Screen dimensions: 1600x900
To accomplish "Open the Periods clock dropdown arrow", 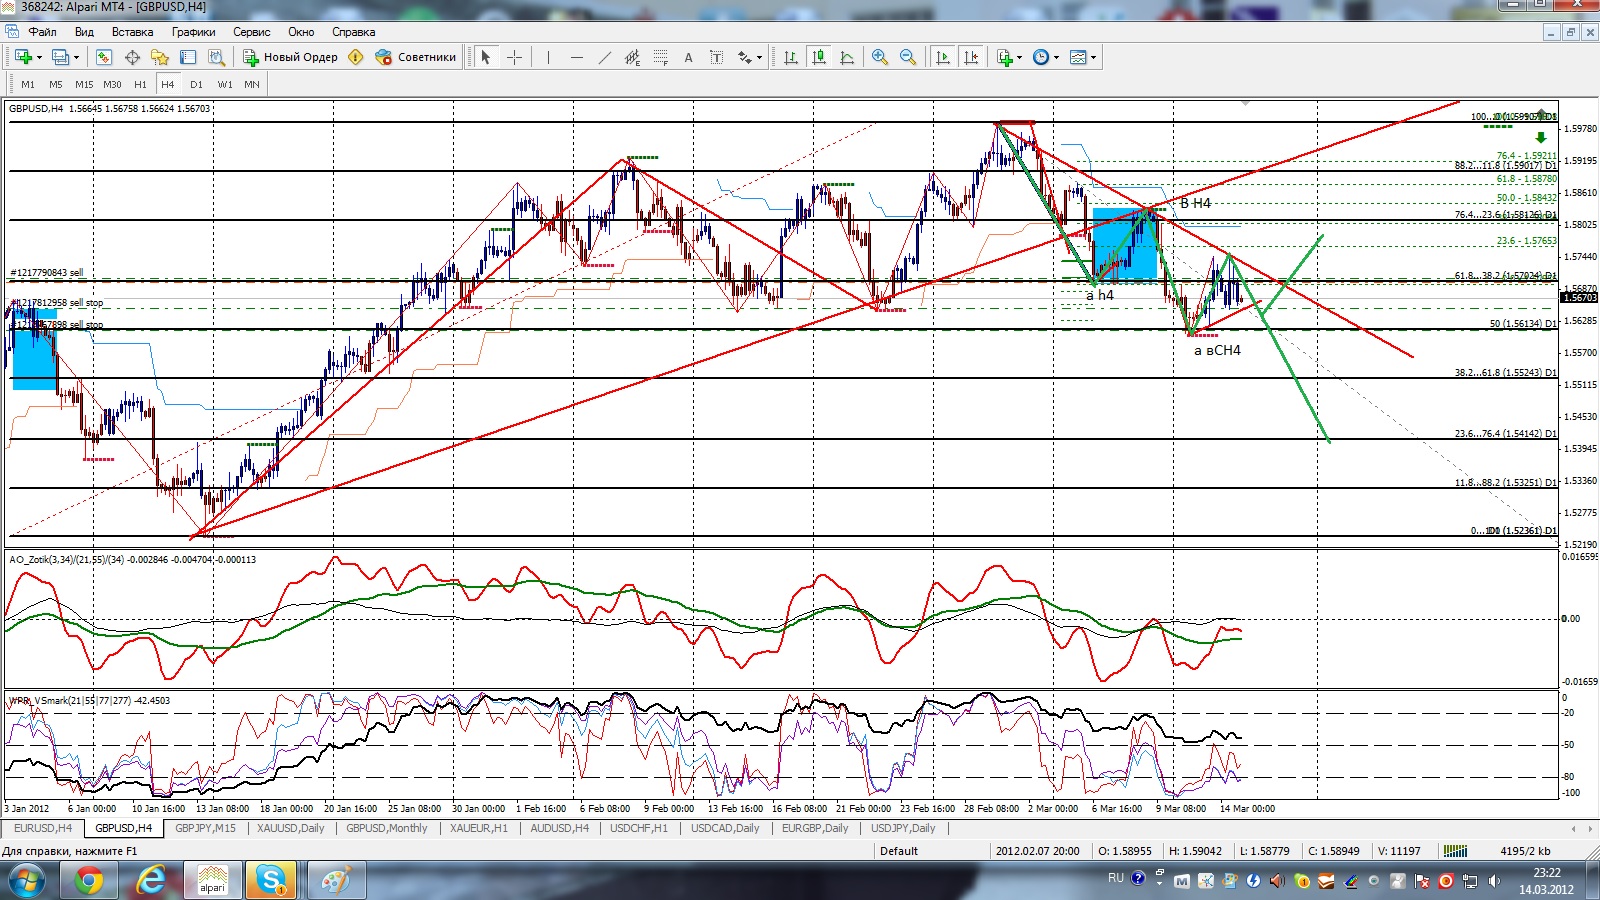I will coord(1056,58).
